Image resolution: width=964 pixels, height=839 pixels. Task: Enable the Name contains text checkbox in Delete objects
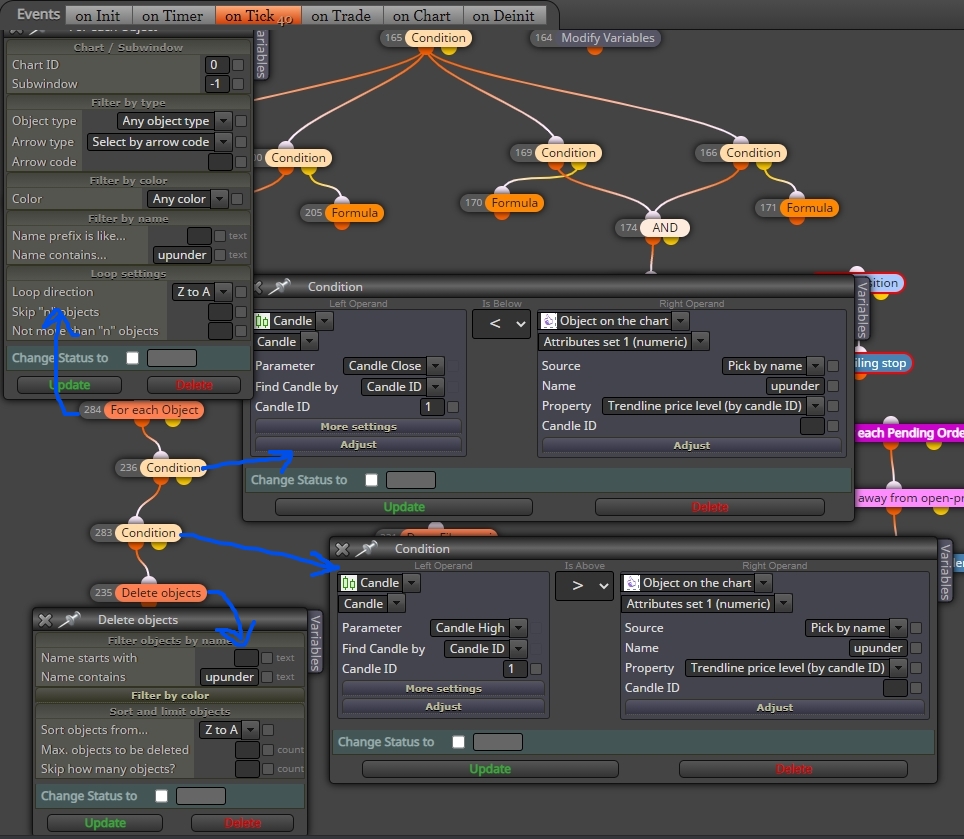click(267, 677)
